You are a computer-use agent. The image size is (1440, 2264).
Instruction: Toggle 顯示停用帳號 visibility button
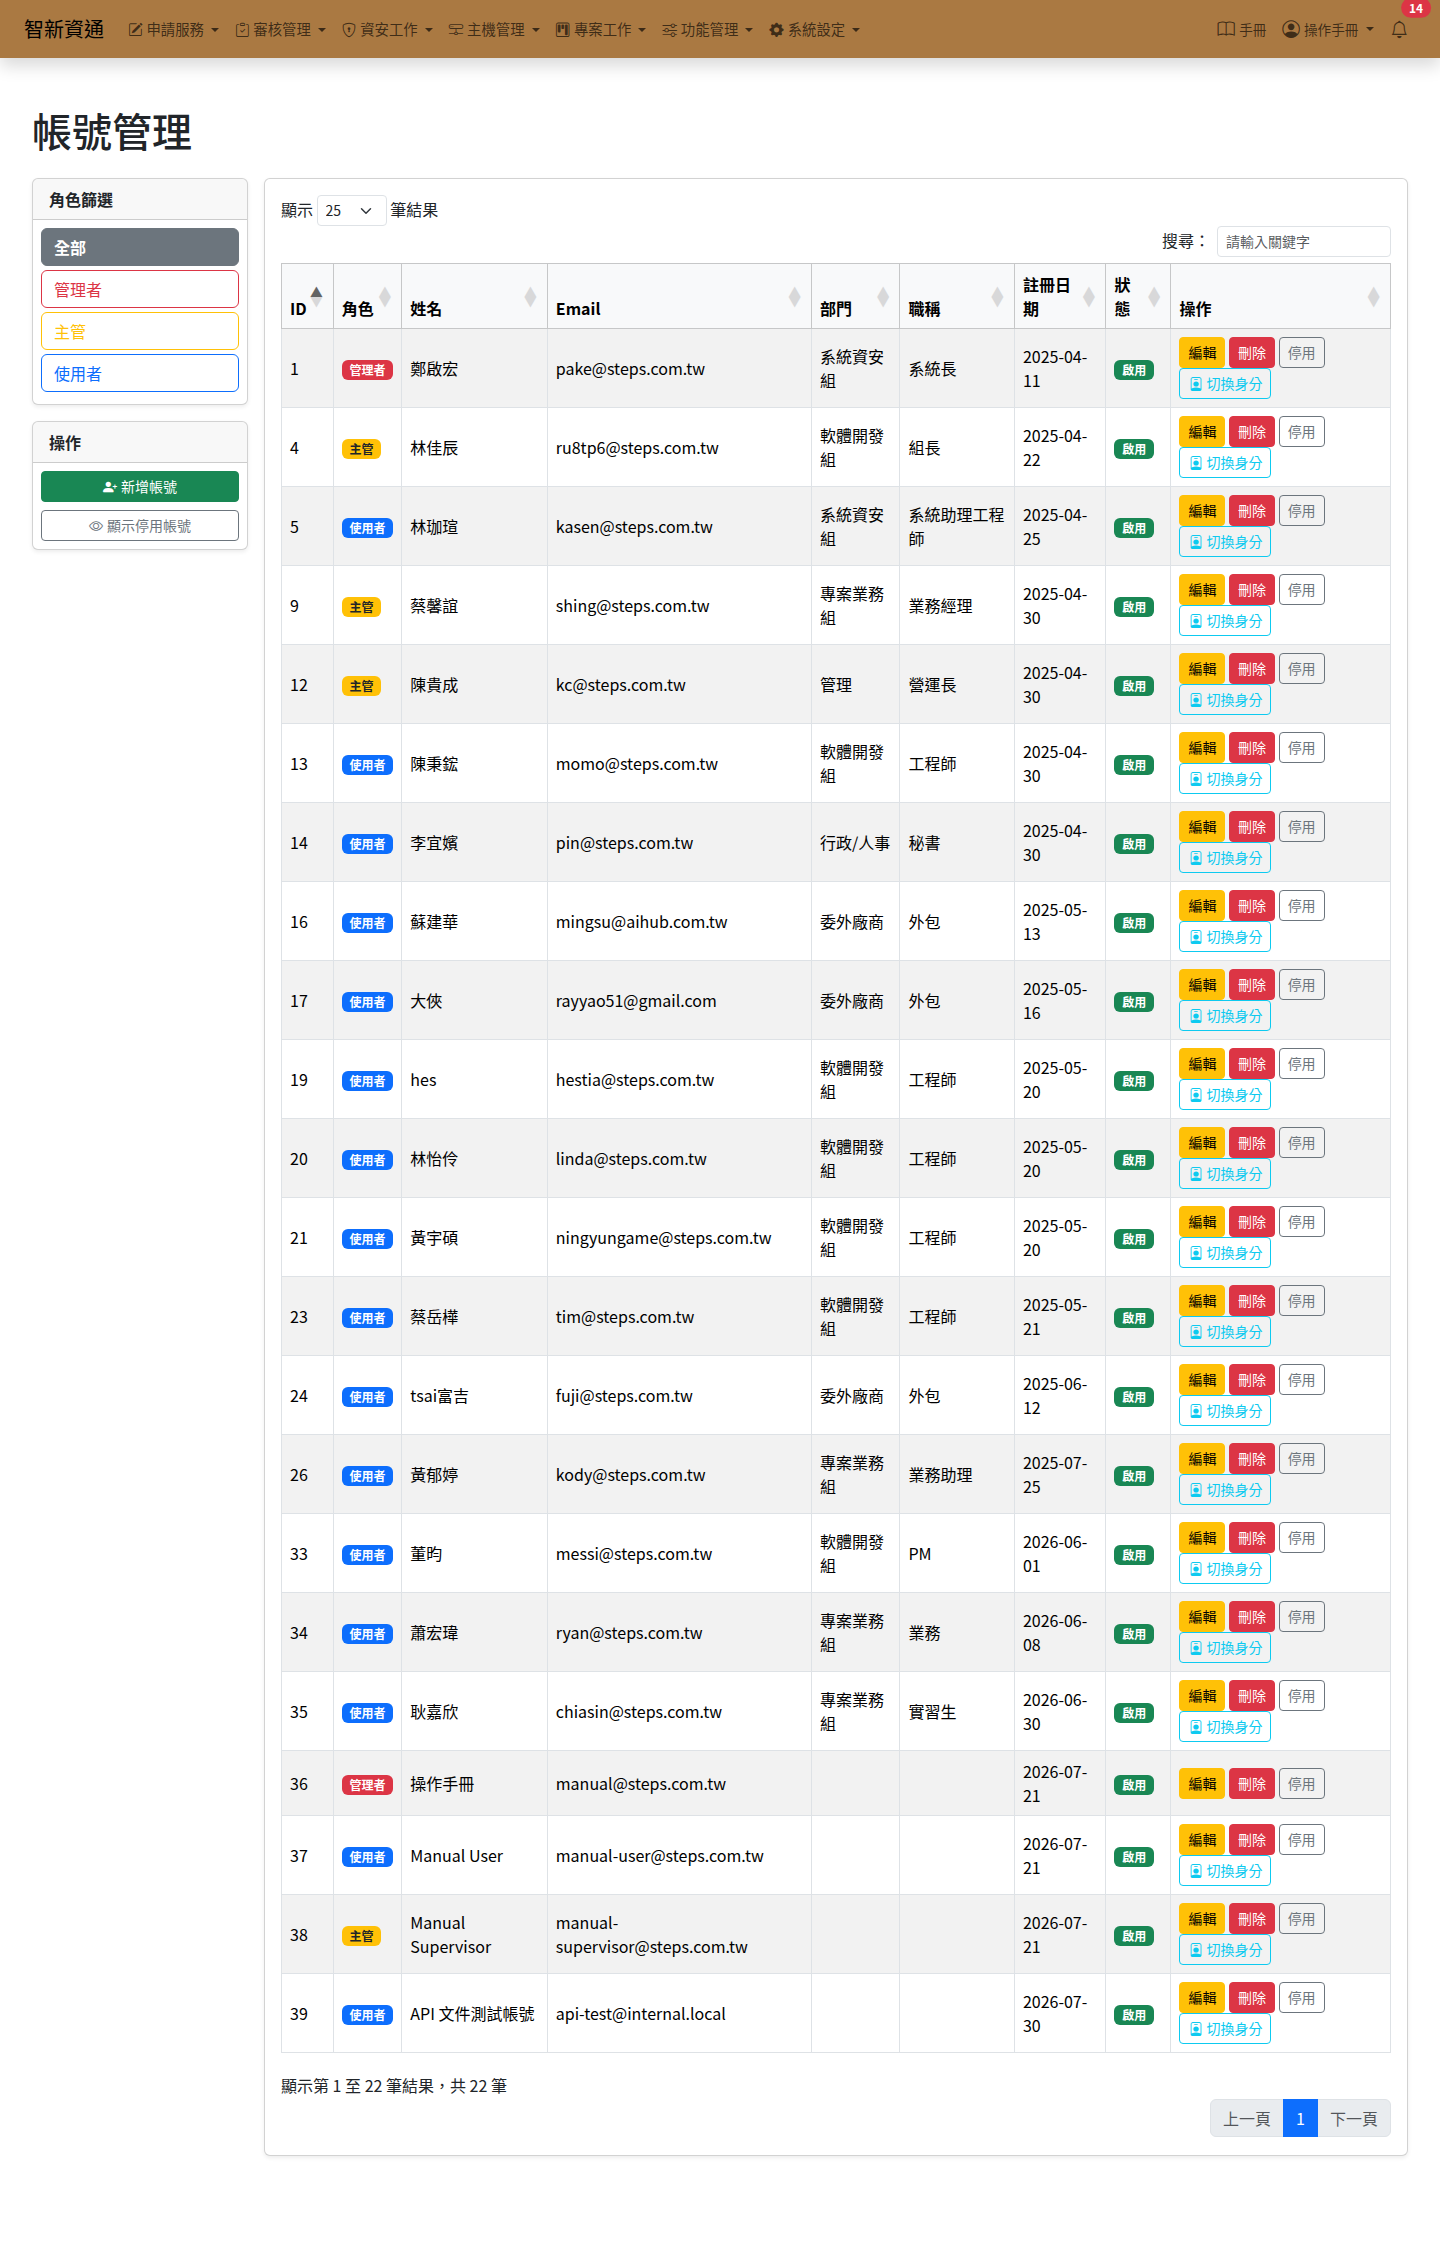140,526
